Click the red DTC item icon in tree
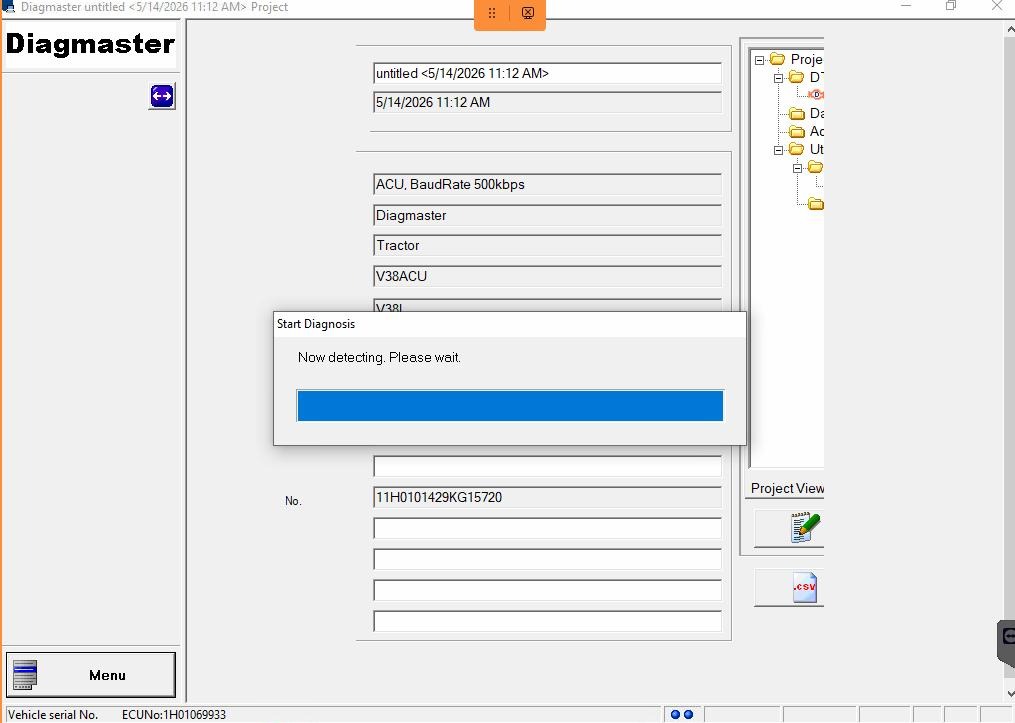 [x=816, y=95]
